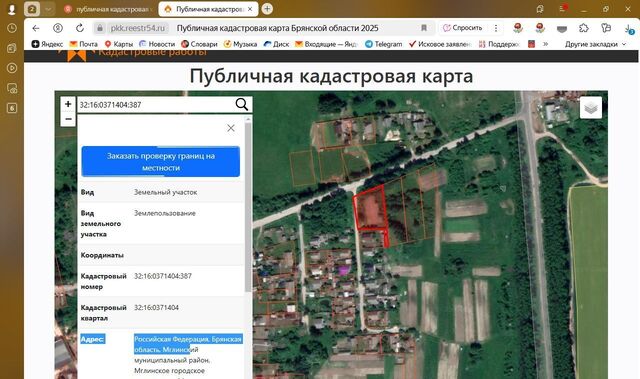Open the tabs panel icon in sidebar
Screen dimensions: 640x379
tap(12, 48)
